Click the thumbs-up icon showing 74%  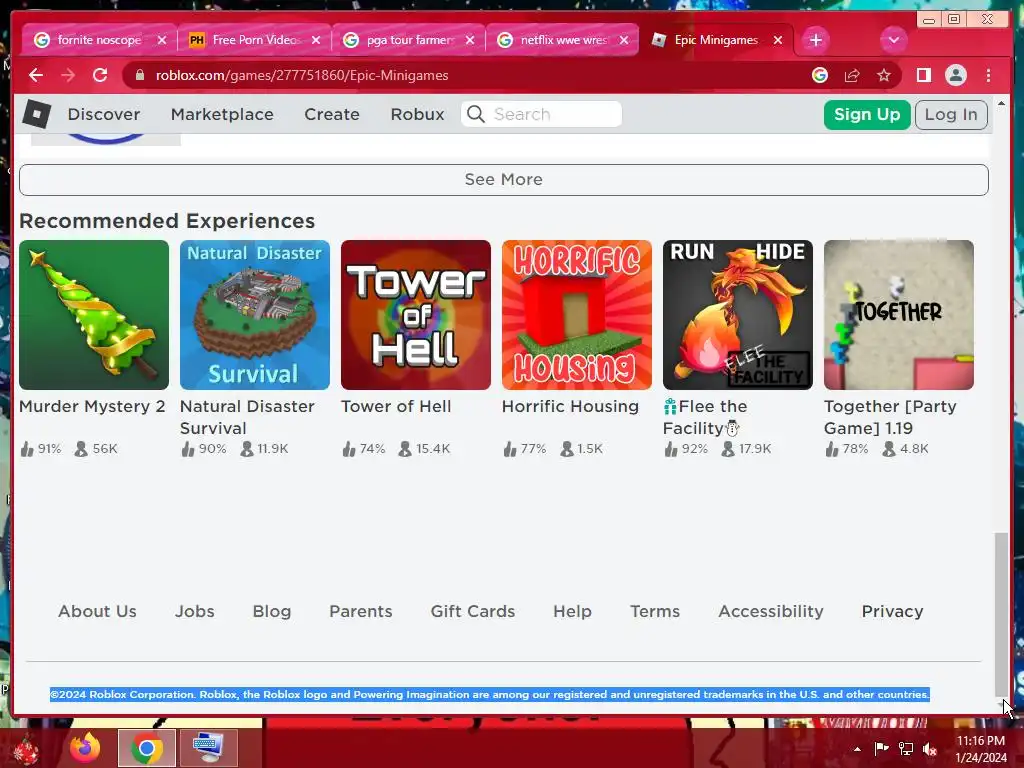pos(349,449)
